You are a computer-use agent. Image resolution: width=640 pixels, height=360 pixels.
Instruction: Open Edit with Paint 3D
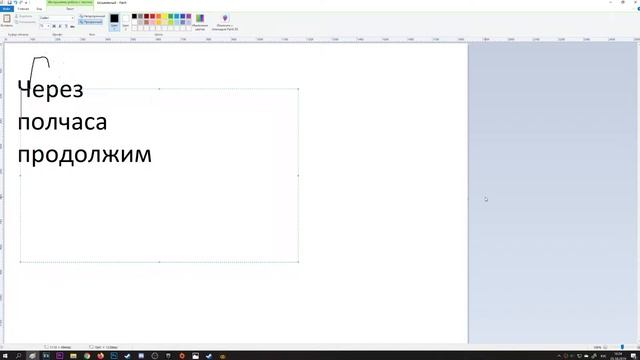(x=225, y=22)
